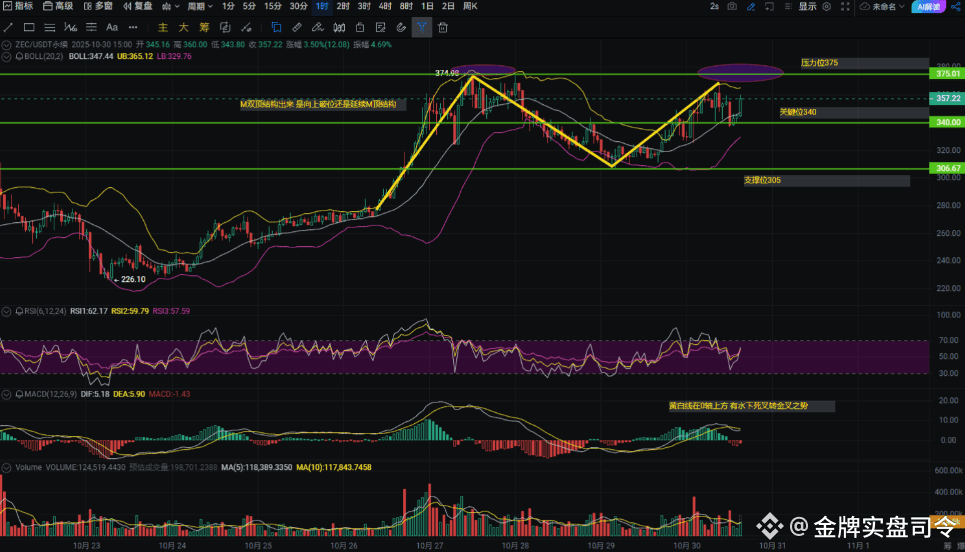Select the horizontal parallel lines tool

point(50,27)
